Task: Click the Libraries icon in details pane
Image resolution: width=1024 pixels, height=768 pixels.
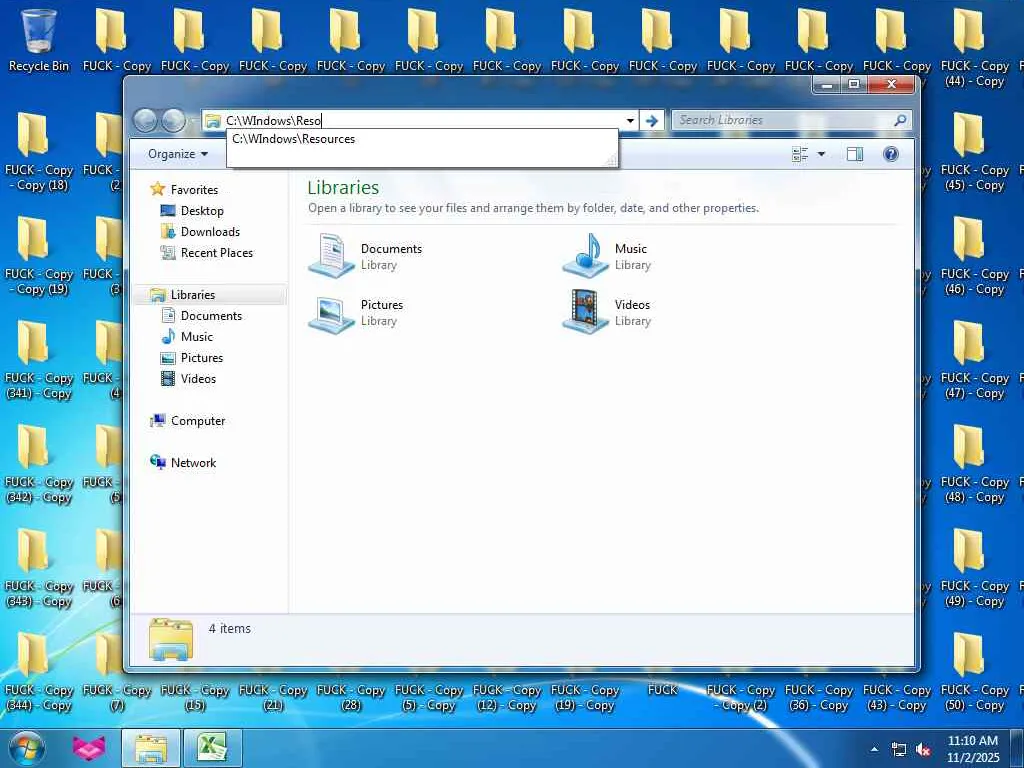Action: (x=171, y=639)
